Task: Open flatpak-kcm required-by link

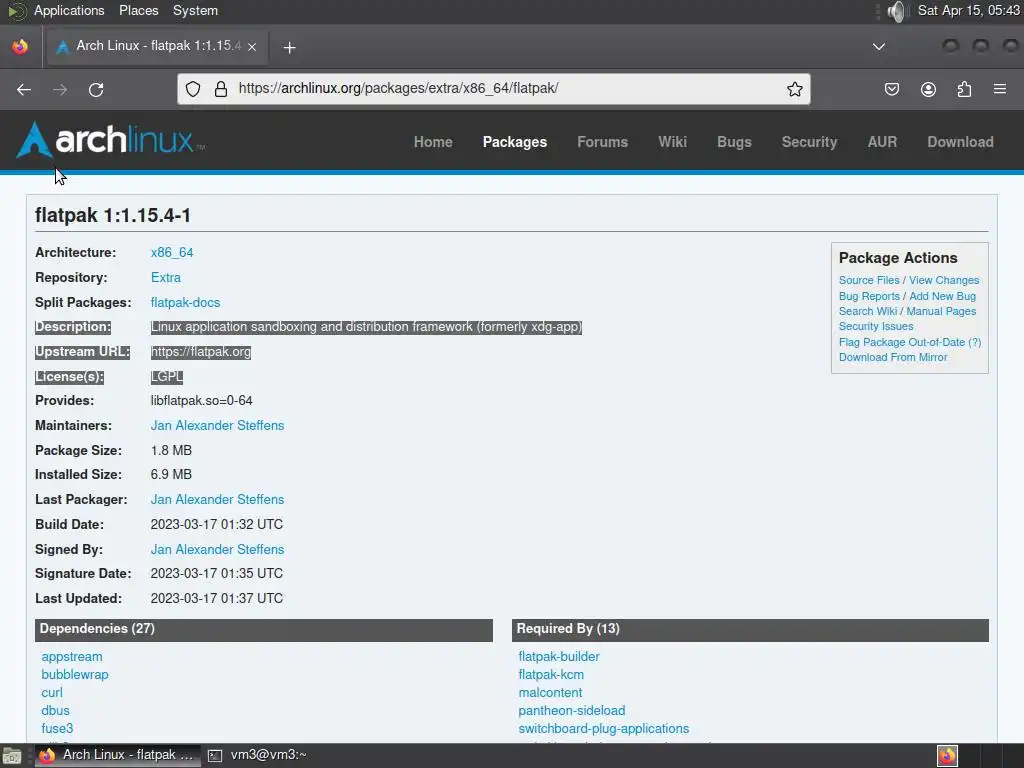Action: [551, 674]
